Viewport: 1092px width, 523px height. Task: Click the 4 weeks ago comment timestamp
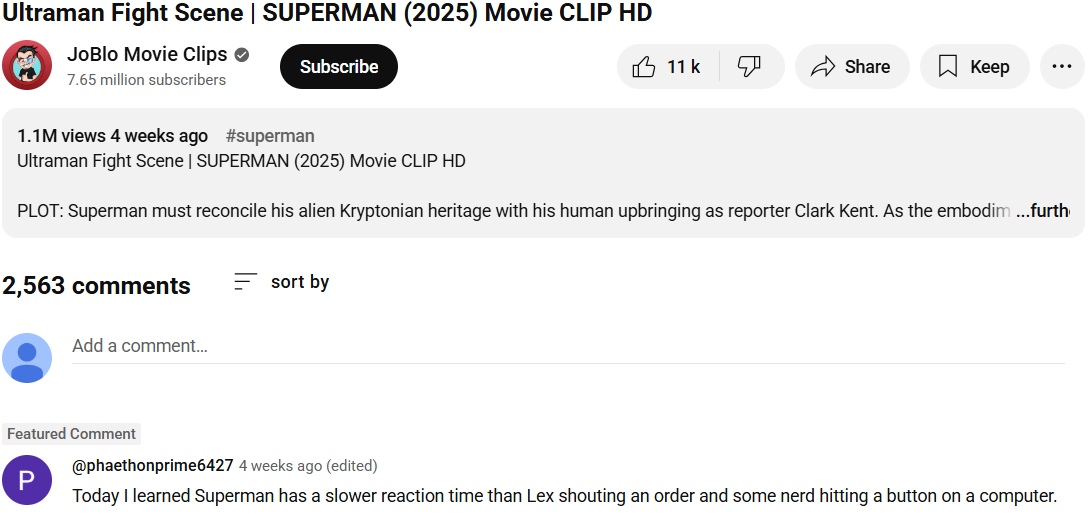[x=281, y=466]
